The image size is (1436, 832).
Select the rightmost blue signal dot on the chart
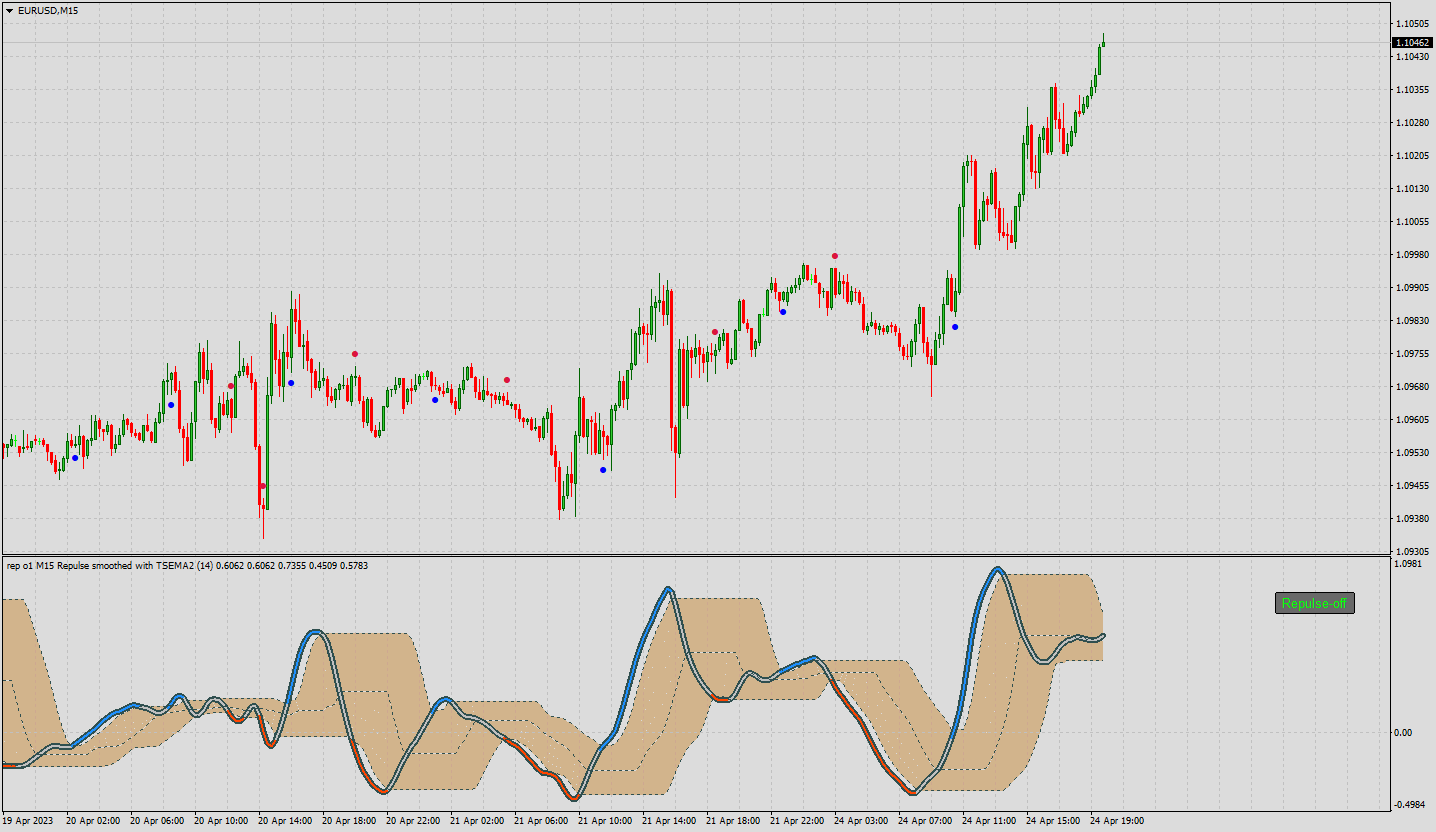point(955,327)
